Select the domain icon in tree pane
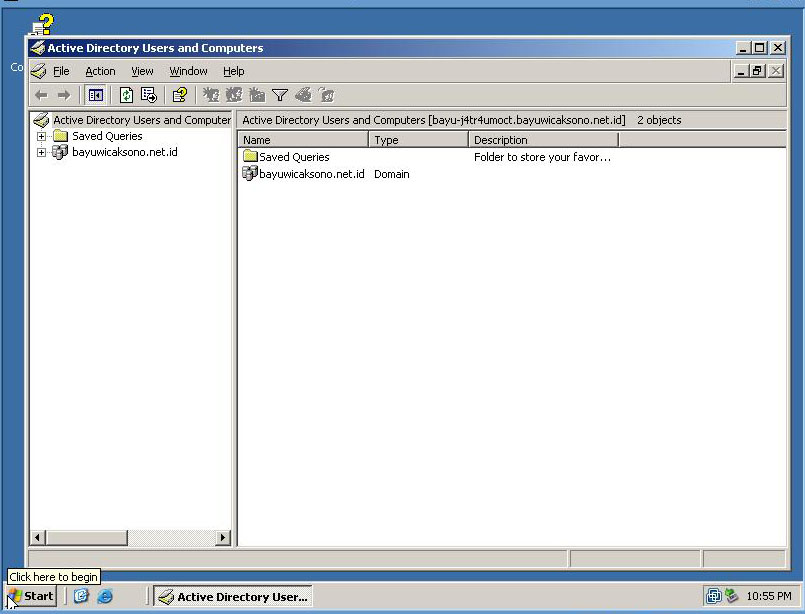The image size is (805, 614). click(x=60, y=152)
